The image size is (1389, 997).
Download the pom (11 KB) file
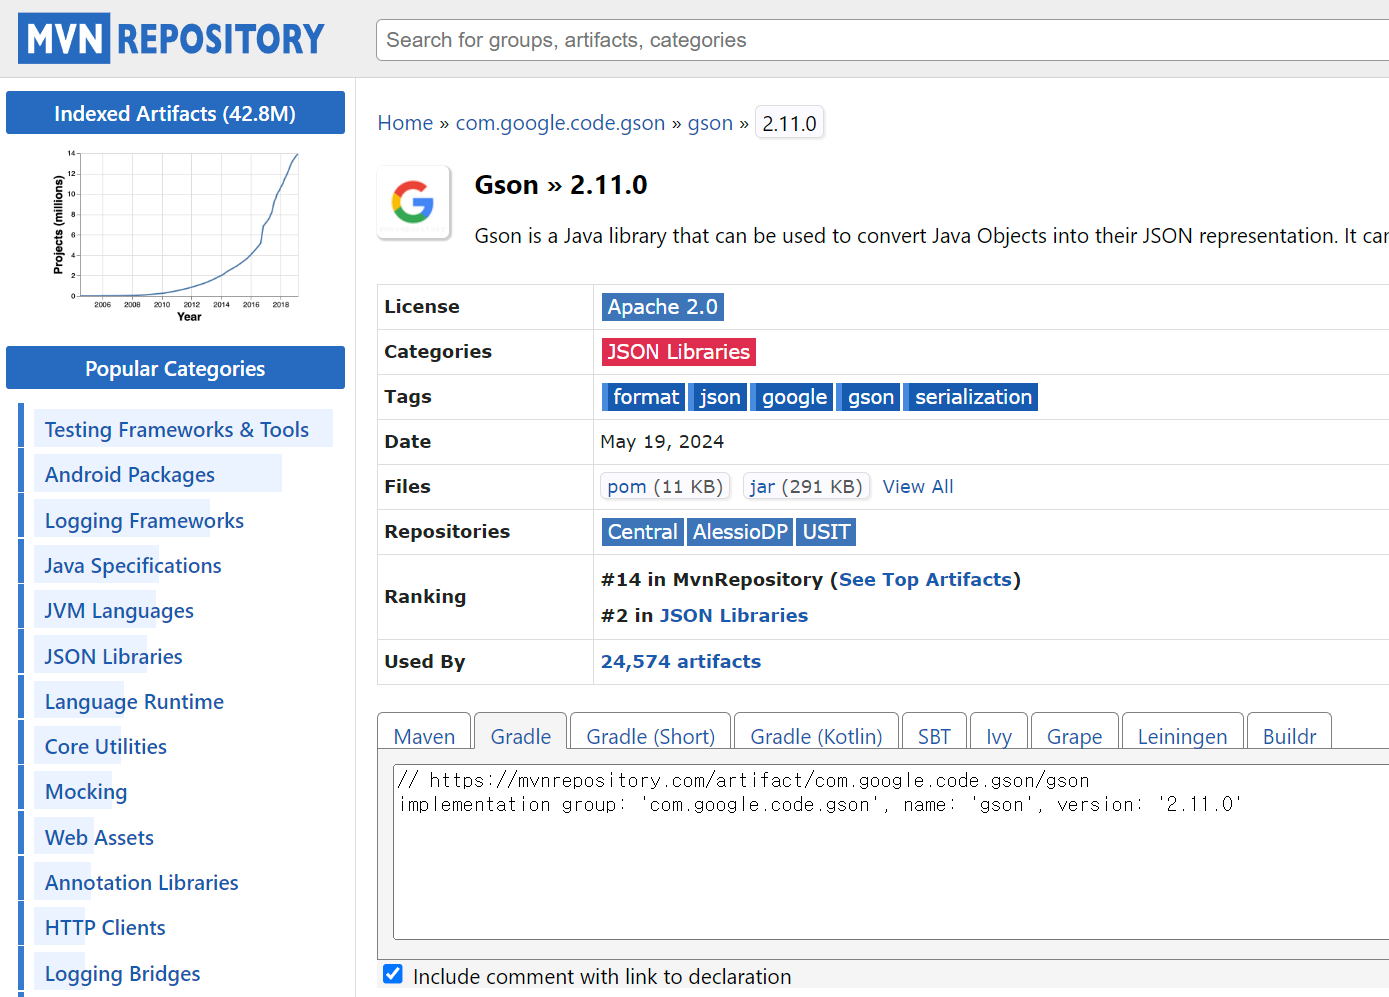pos(665,487)
